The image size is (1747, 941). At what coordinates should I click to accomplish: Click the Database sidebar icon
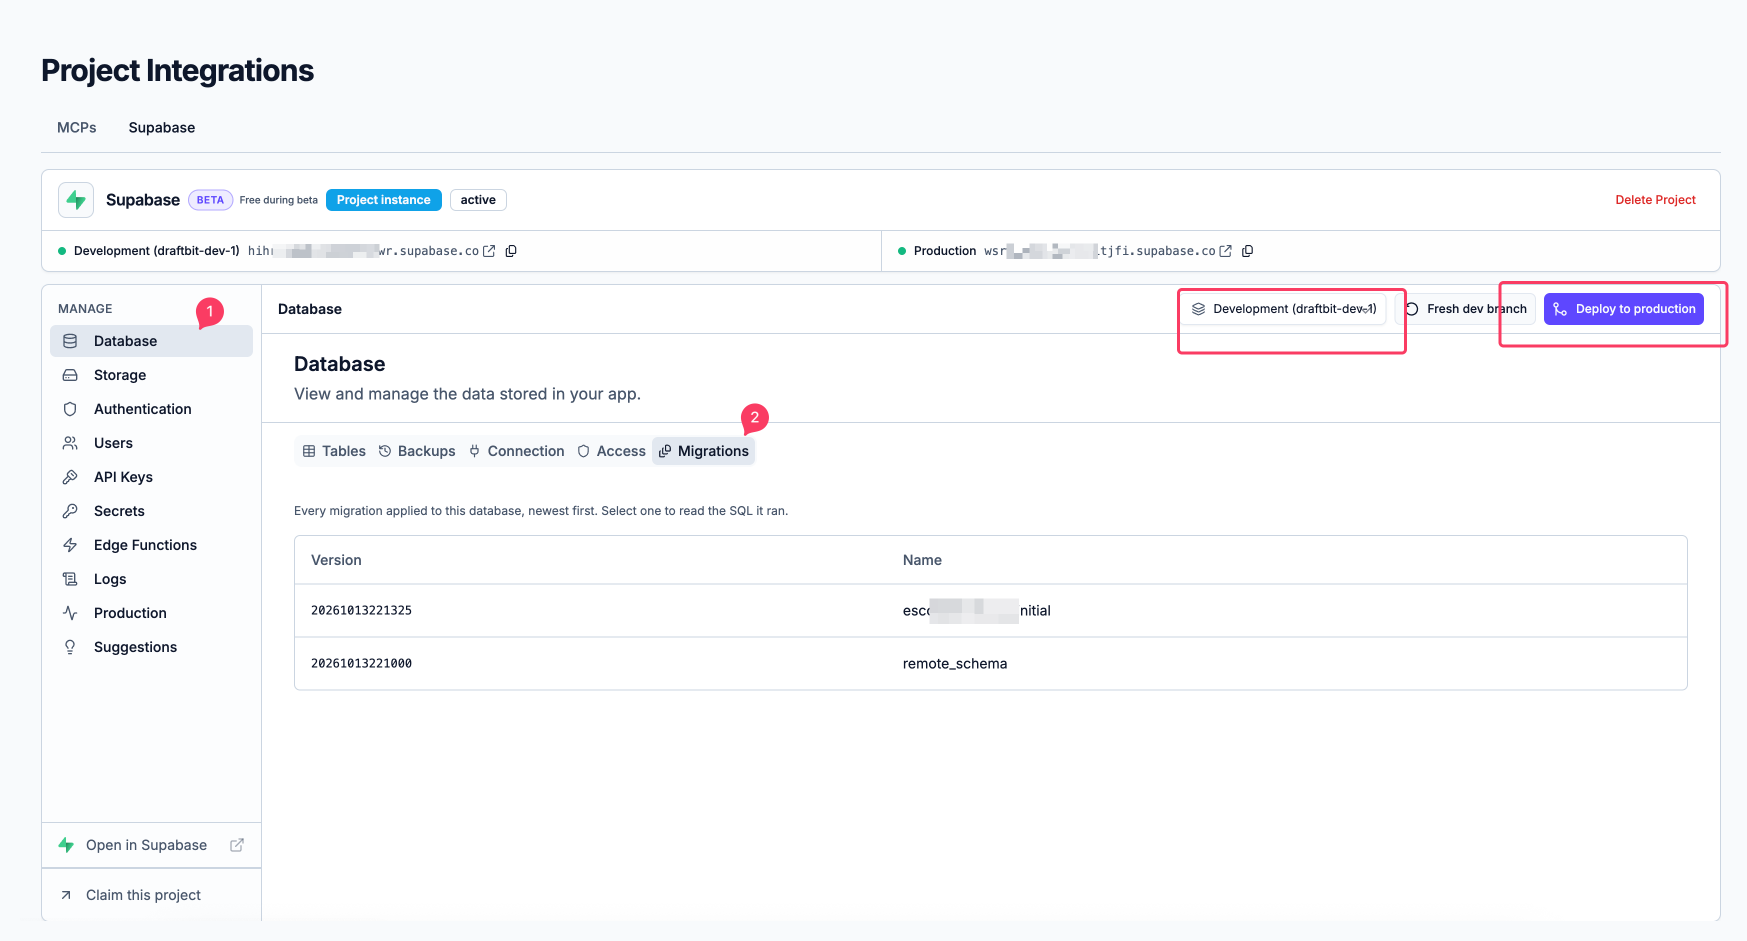coord(70,341)
